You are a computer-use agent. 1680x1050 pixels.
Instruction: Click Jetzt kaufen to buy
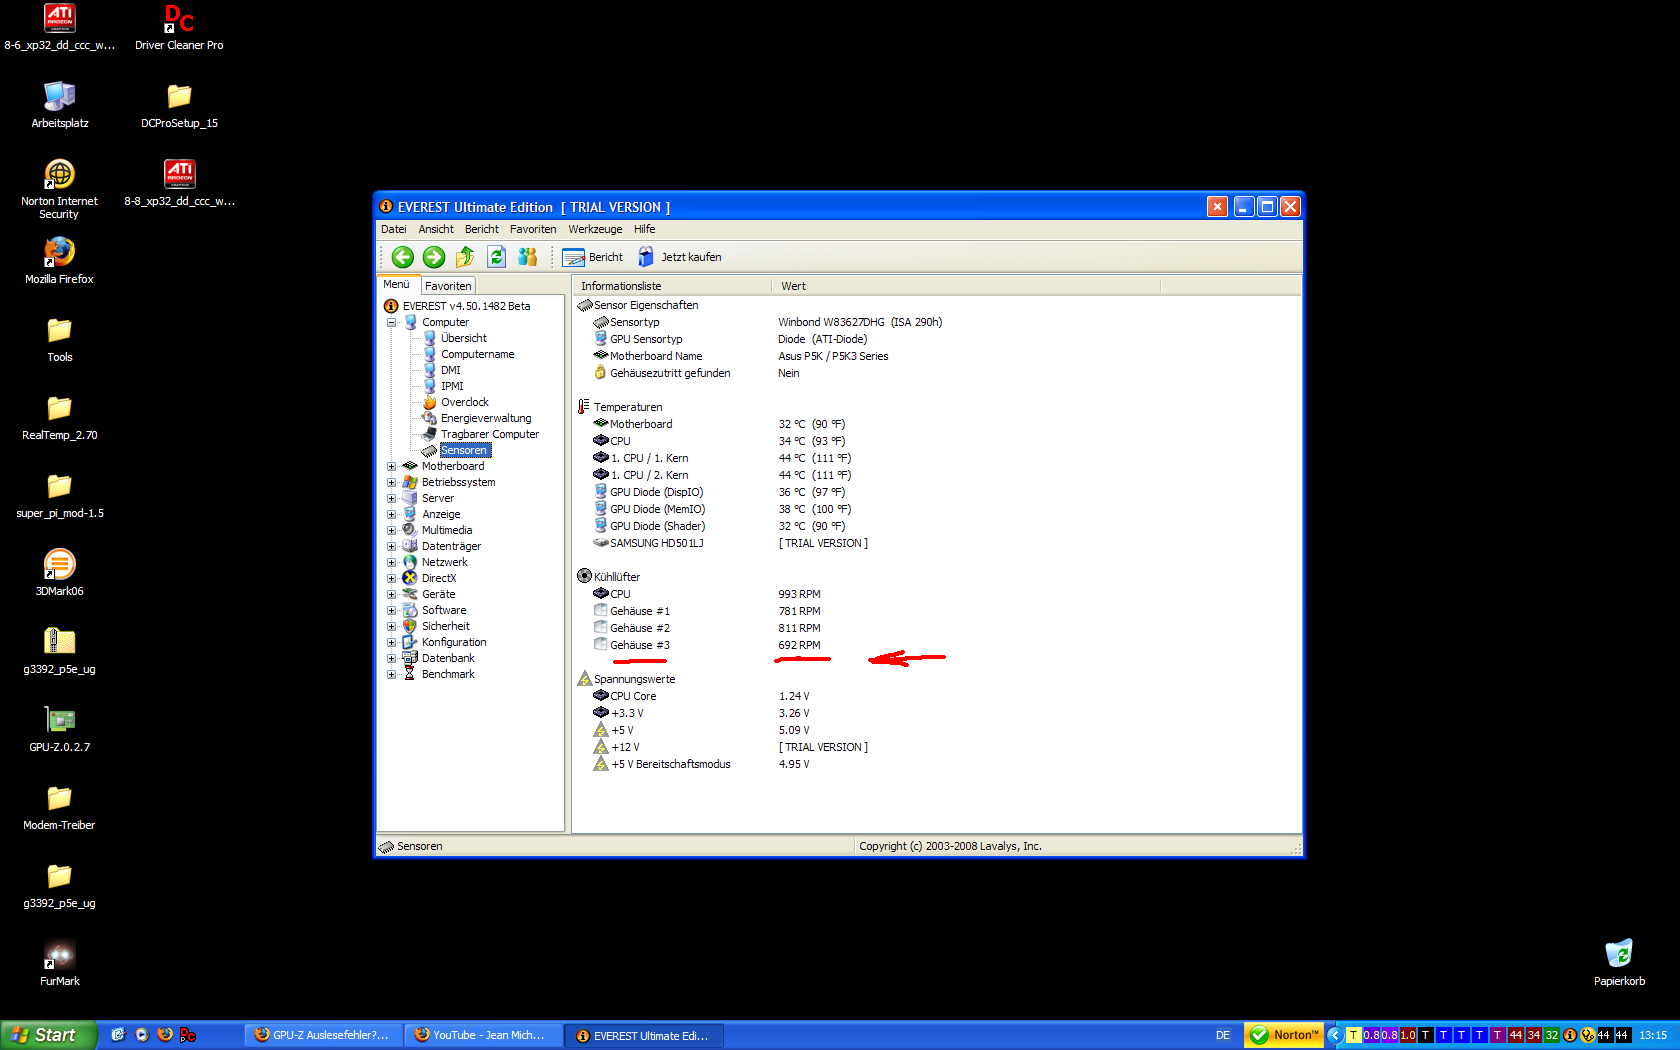pos(680,257)
